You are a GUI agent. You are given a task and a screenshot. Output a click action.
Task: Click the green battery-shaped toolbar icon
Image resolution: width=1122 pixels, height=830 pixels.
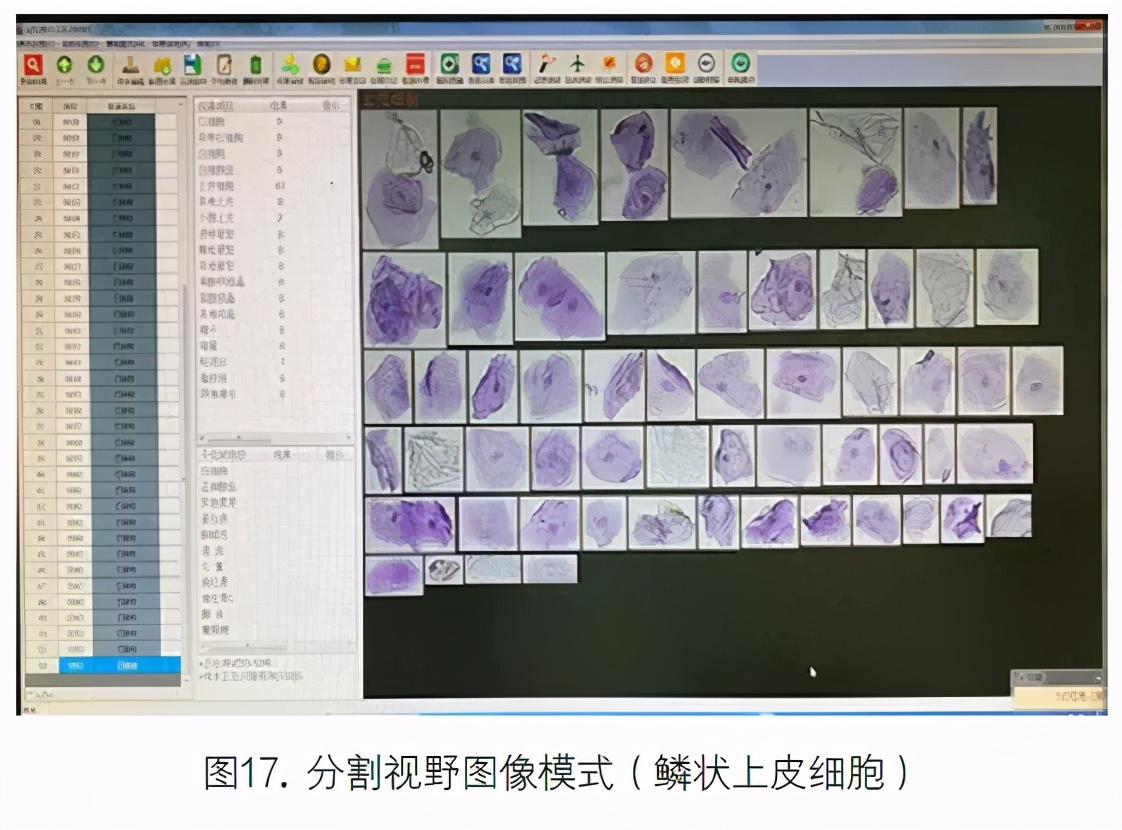click(254, 64)
